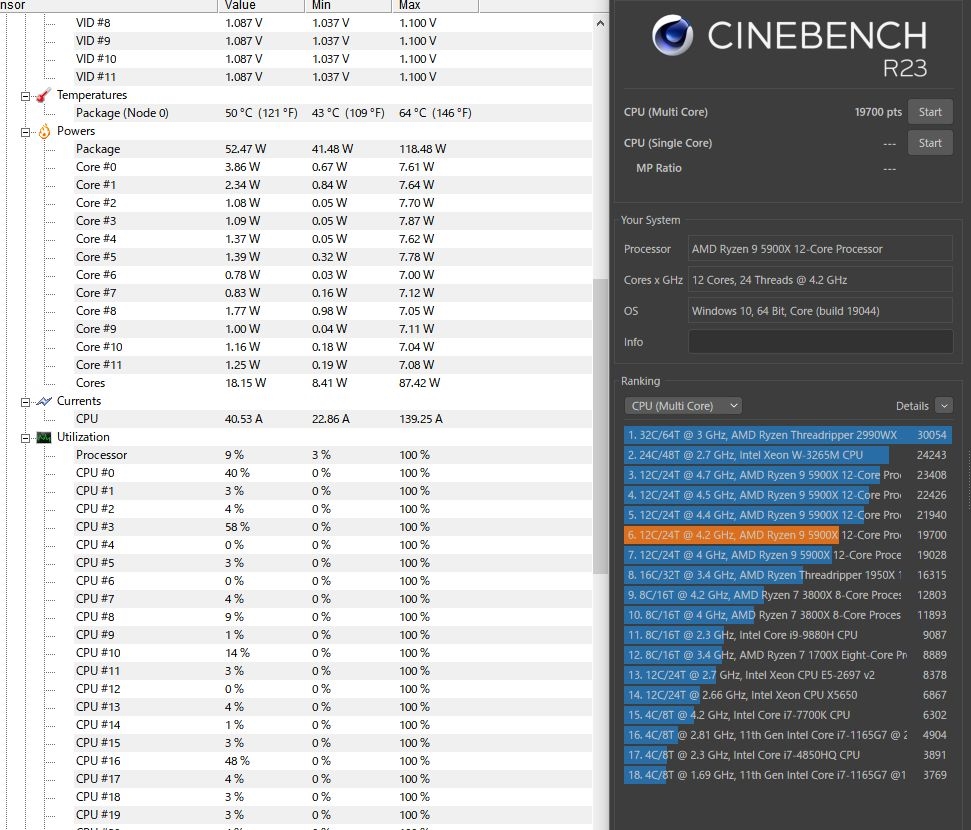Select ranking entry 18 with score 3769

788,775
